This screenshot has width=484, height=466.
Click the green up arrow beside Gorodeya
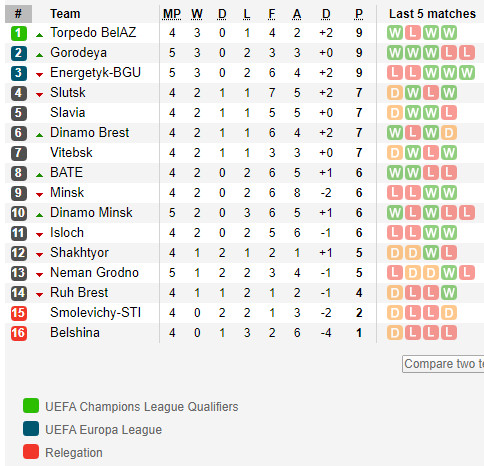(x=39, y=55)
